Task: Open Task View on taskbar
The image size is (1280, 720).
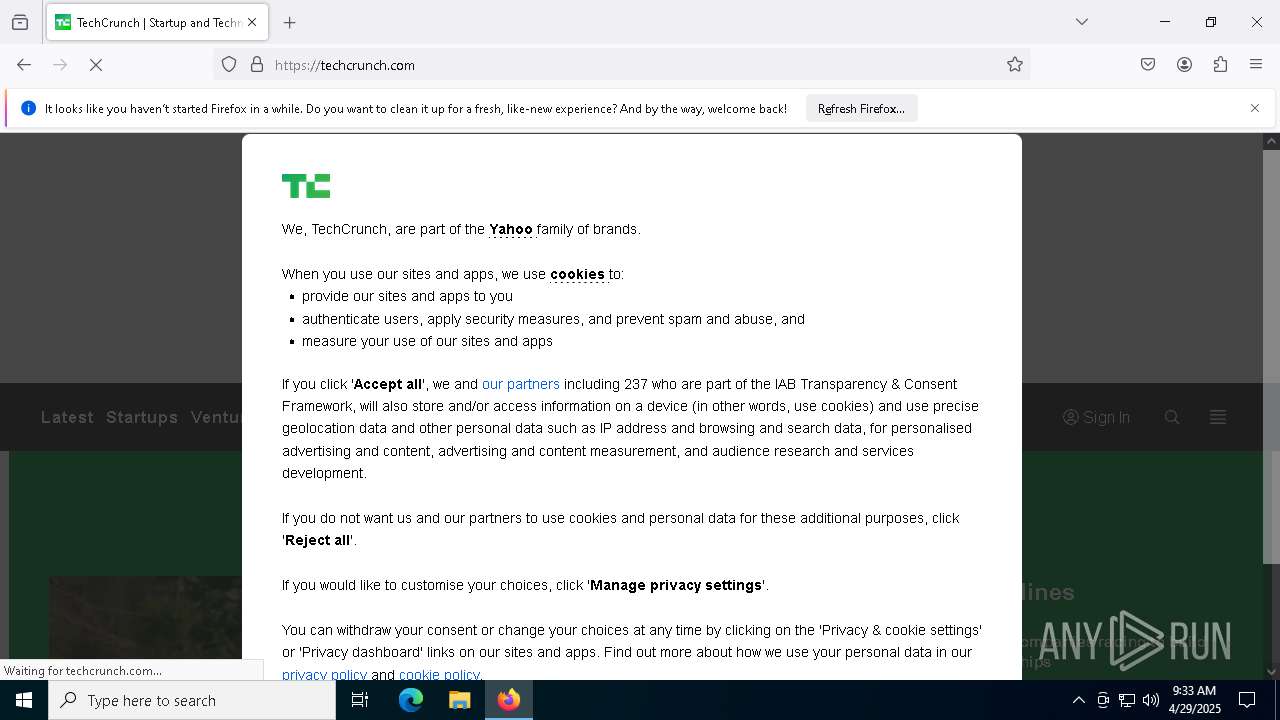Action: tap(360, 700)
